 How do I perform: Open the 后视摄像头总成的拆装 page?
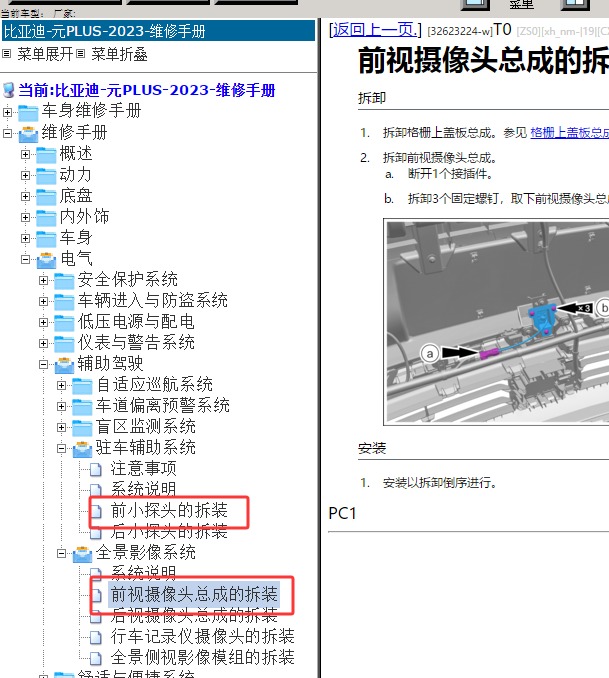pos(194,615)
